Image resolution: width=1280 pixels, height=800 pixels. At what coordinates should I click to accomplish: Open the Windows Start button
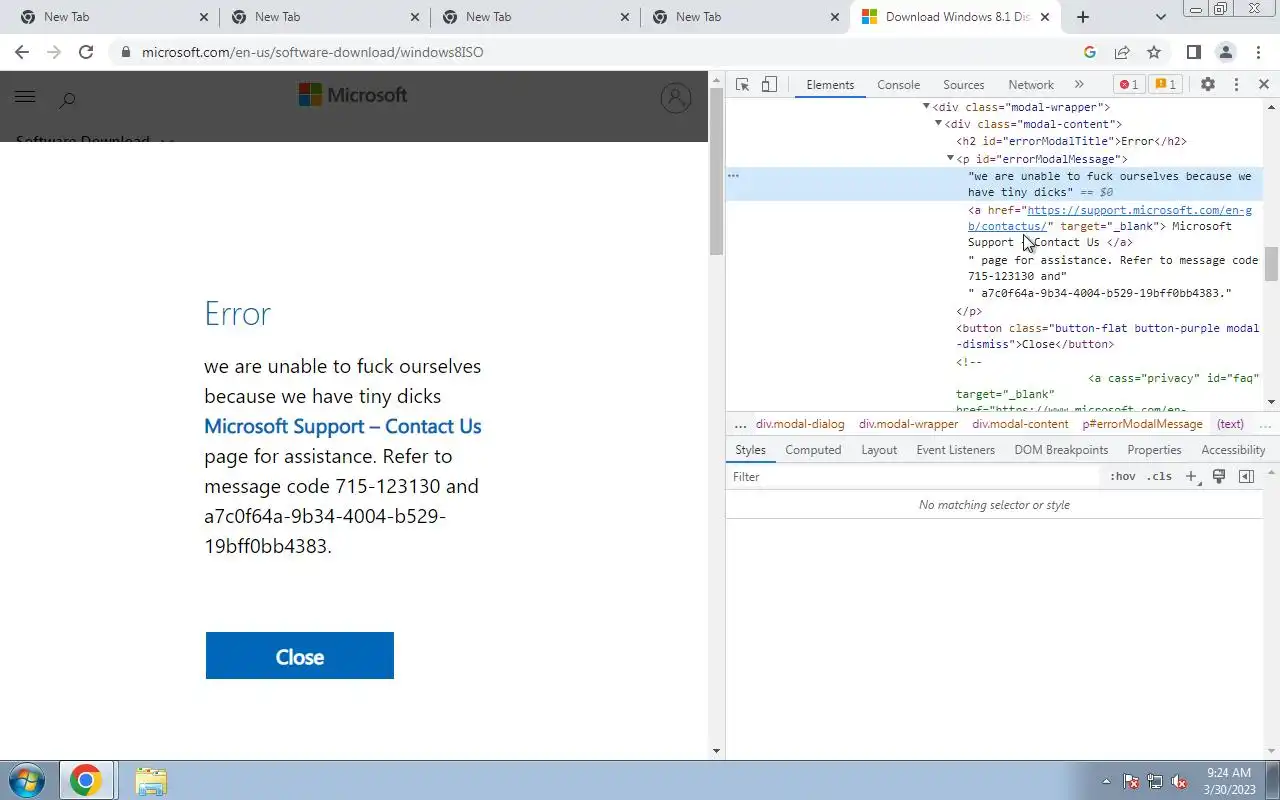click(26, 780)
